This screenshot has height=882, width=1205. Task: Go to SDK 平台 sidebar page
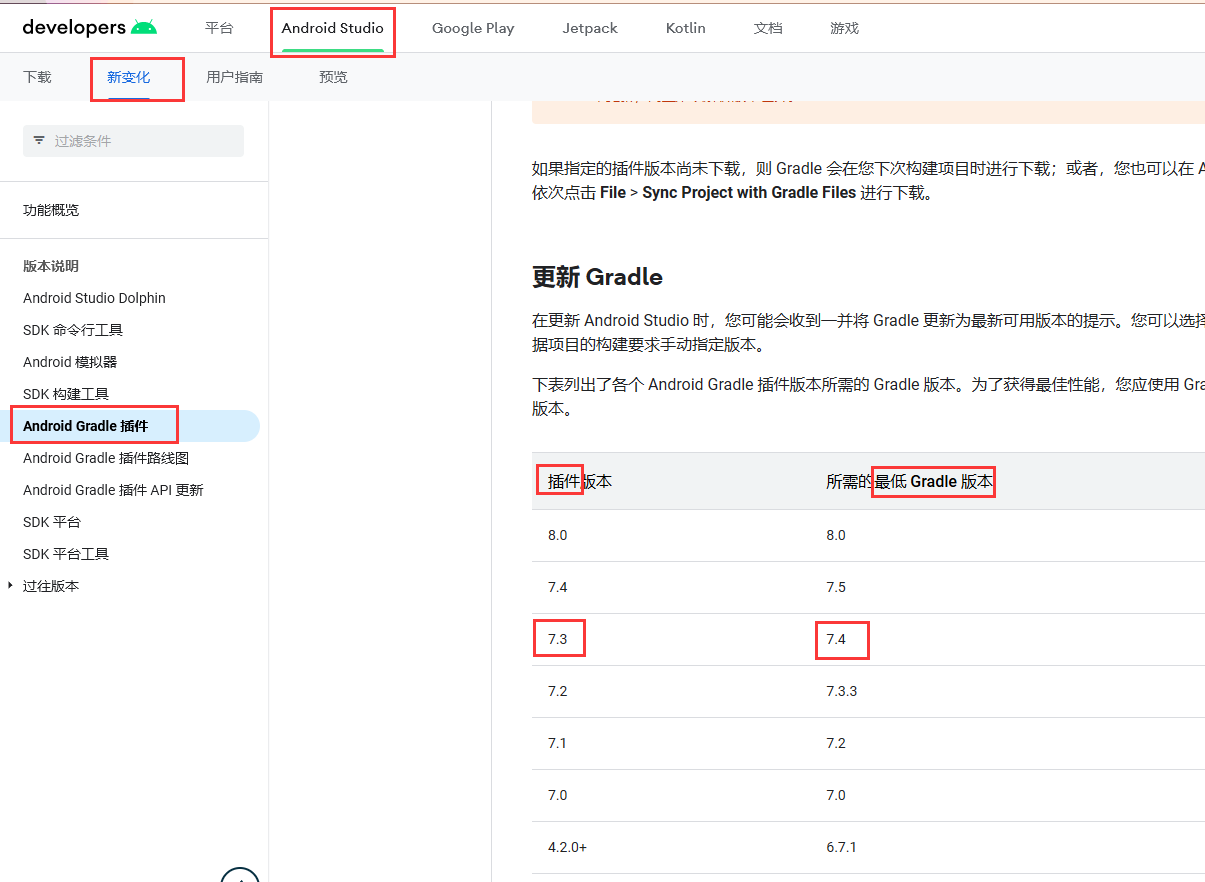pyautogui.click(x=52, y=522)
